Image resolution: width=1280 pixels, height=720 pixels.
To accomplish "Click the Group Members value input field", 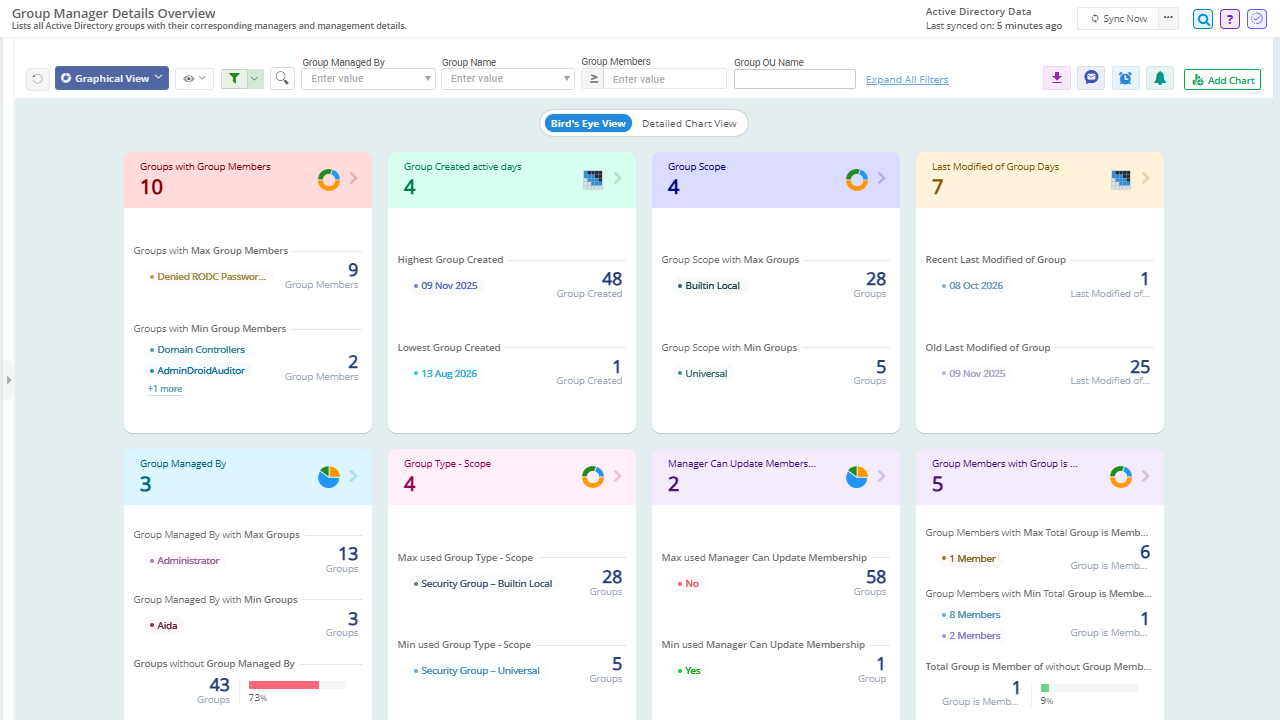I will pyautogui.click(x=666, y=78).
